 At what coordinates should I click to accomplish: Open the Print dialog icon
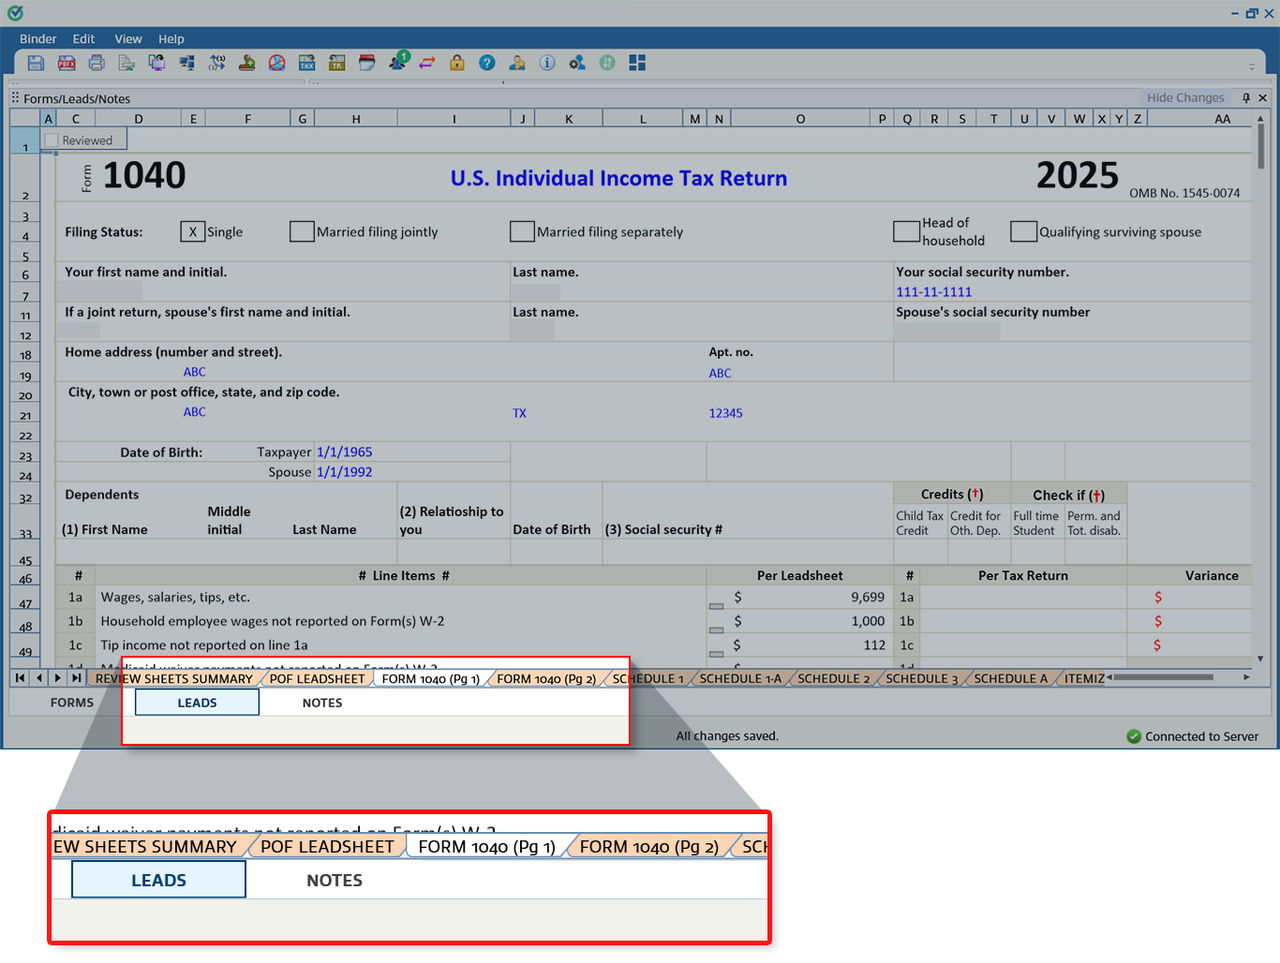[x=96, y=62]
